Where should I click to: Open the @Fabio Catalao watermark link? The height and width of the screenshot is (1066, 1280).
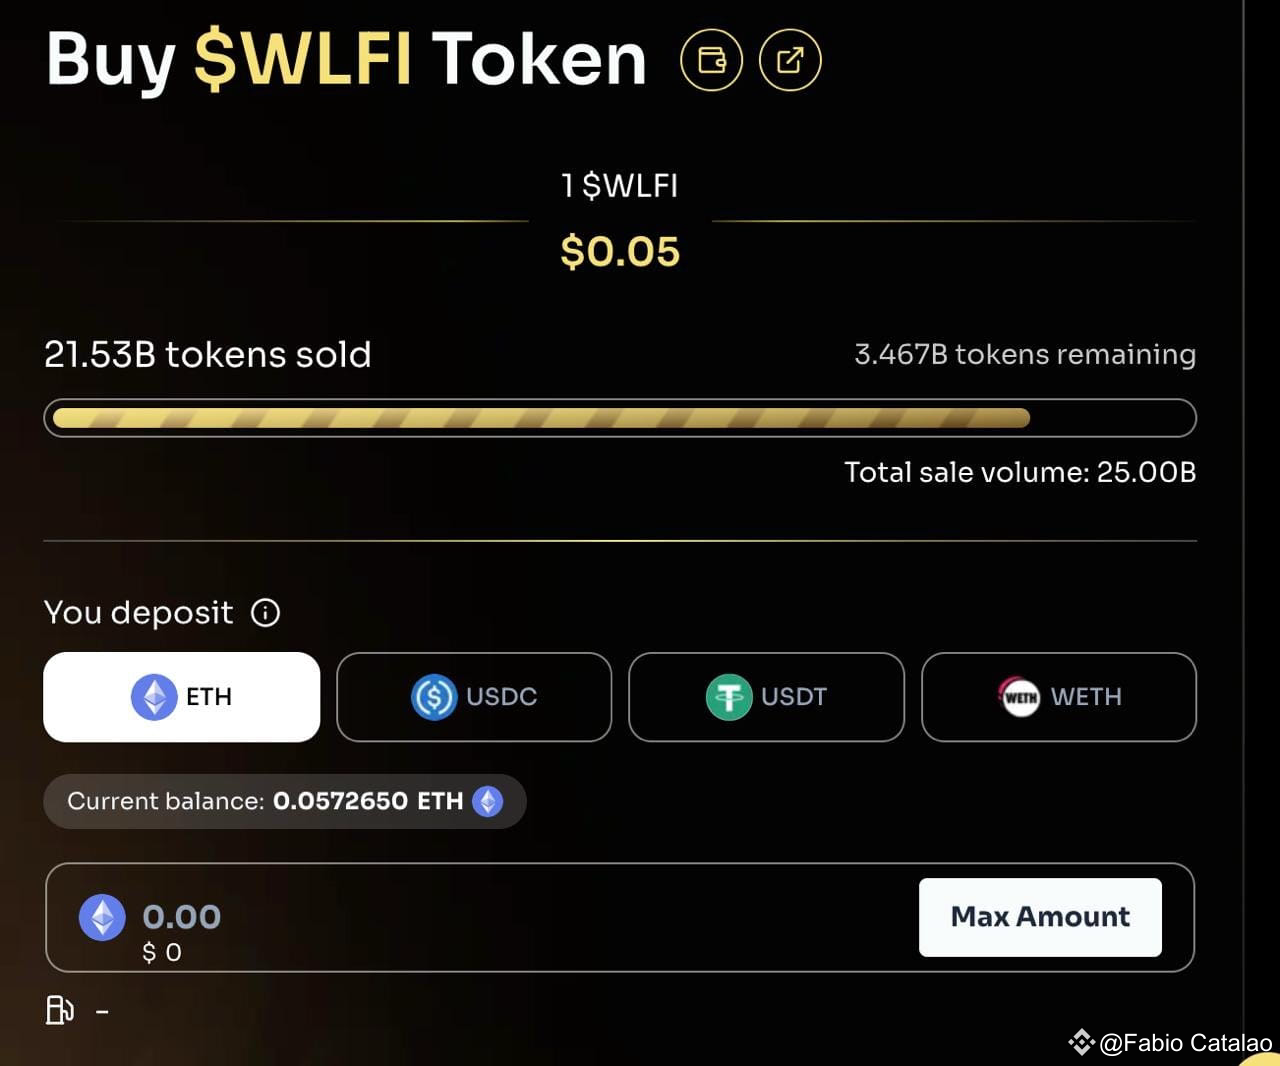pos(1185,1044)
